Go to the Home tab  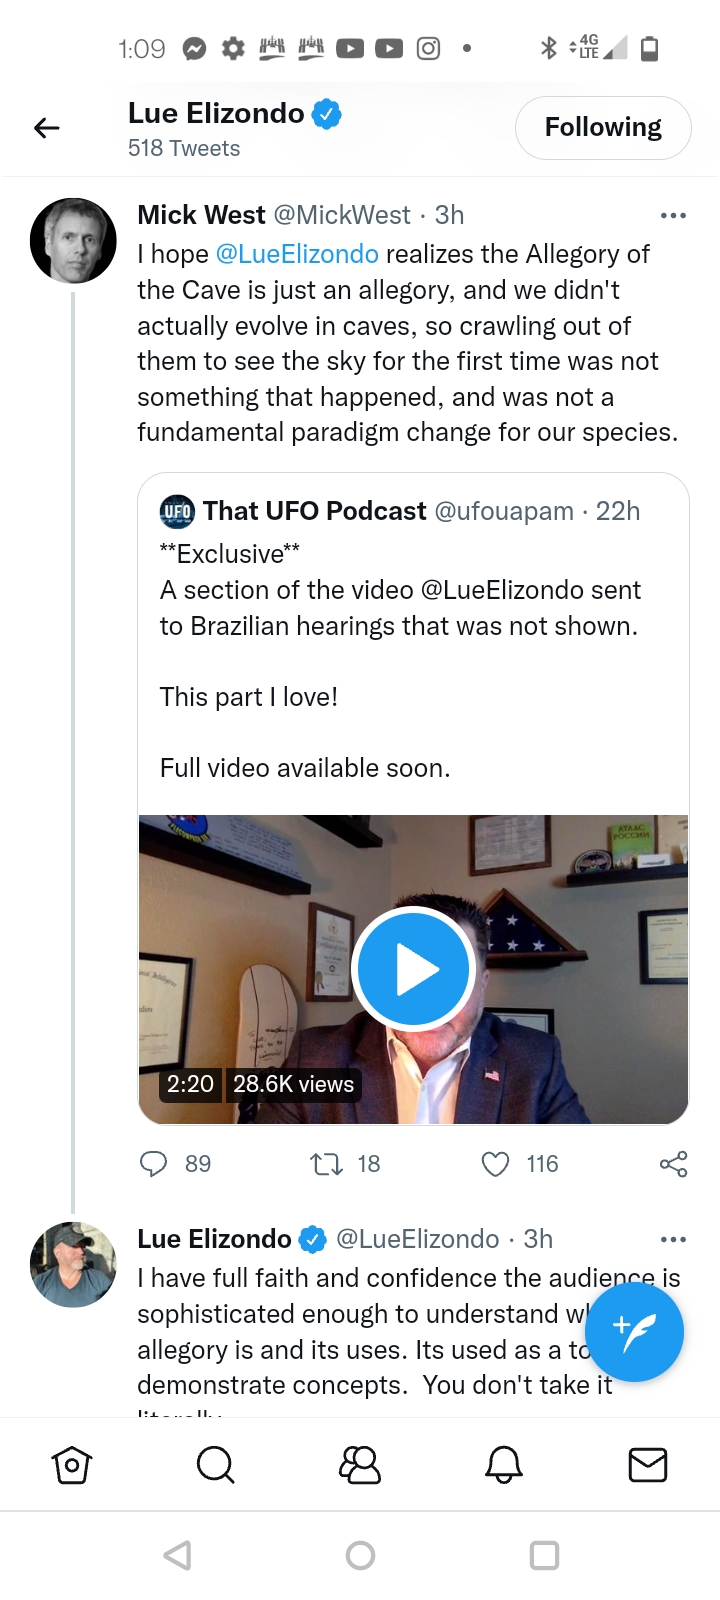point(72,1465)
